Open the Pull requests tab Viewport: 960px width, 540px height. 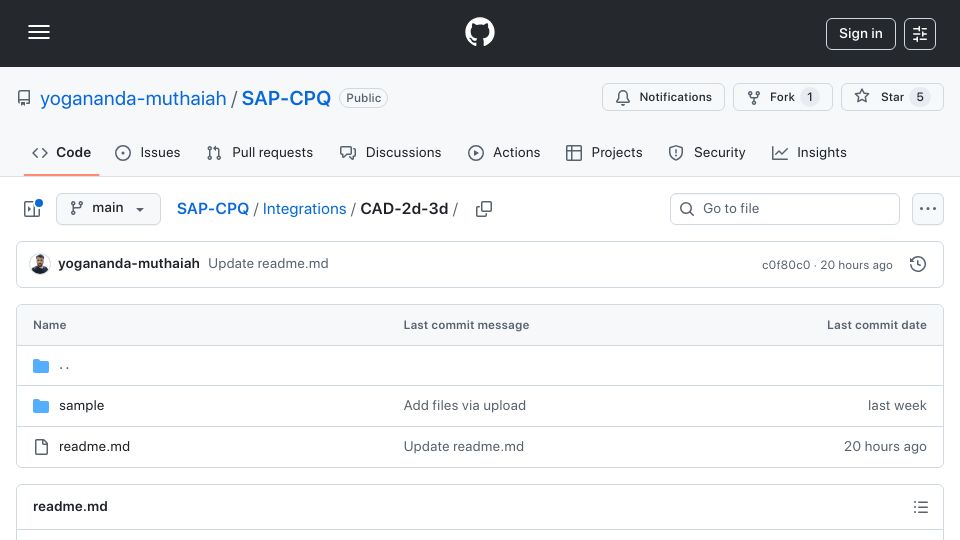[260, 152]
